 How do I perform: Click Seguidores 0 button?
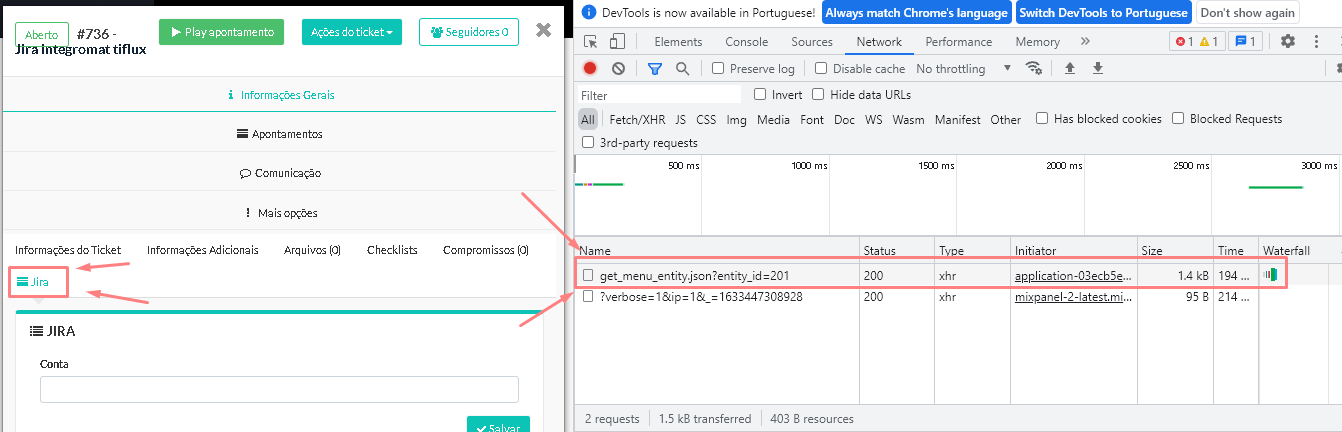(x=469, y=32)
